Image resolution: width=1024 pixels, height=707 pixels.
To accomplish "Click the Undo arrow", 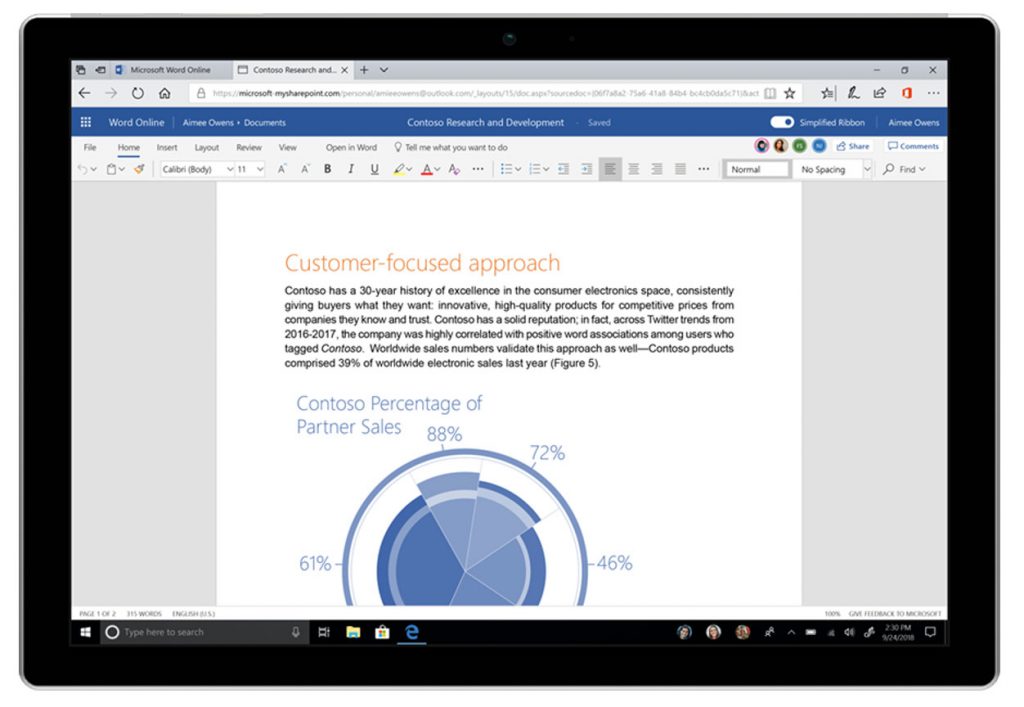I will tap(82, 170).
